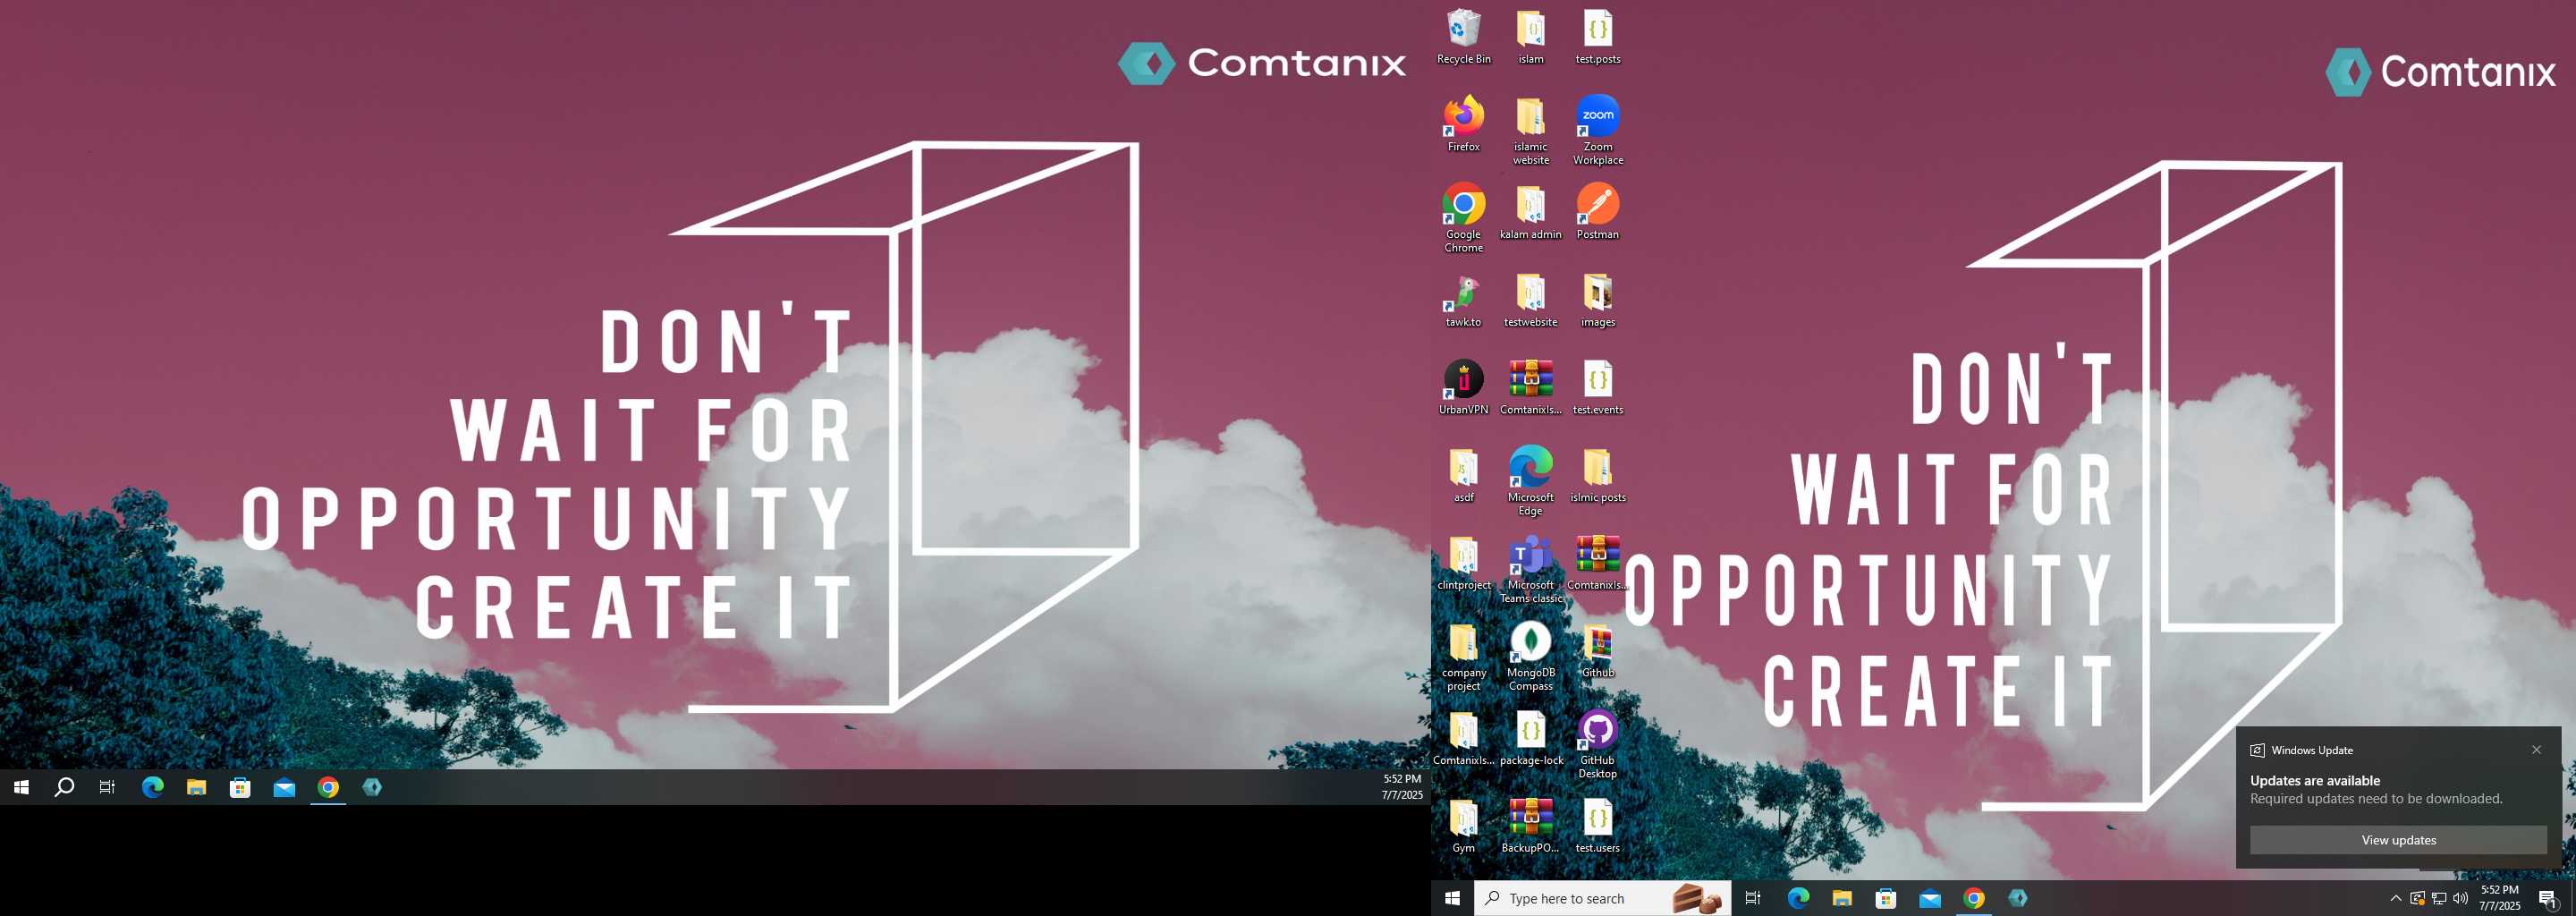Switch to Chrome on left monitor taskbar
The height and width of the screenshot is (916, 2576).
point(328,787)
